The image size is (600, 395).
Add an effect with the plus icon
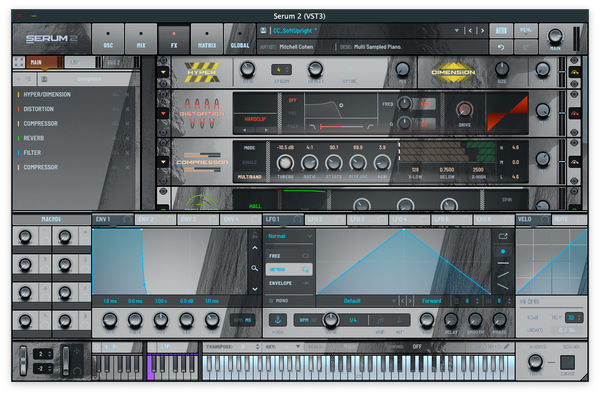(19, 79)
